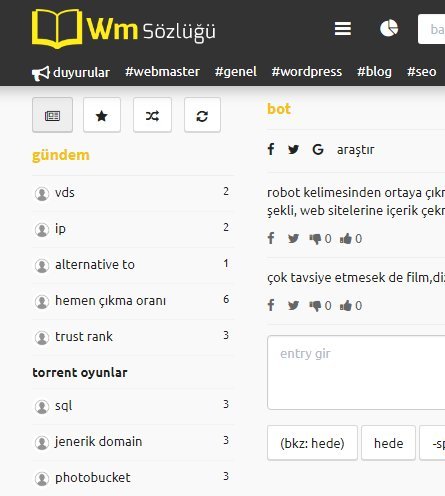Click the refresh icon button
The width and height of the screenshot is (445, 496).
(x=202, y=115)
